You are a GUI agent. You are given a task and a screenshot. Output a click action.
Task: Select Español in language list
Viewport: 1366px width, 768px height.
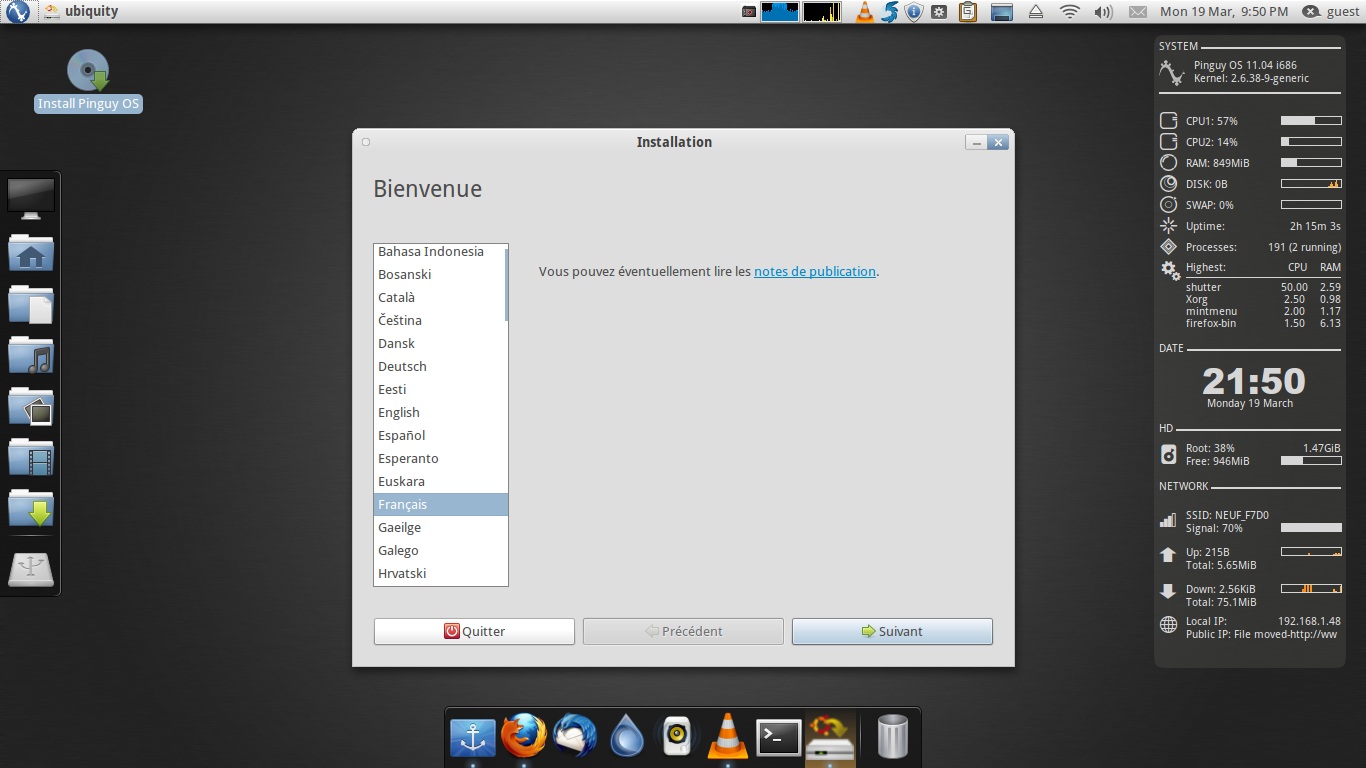click(440, 435)
